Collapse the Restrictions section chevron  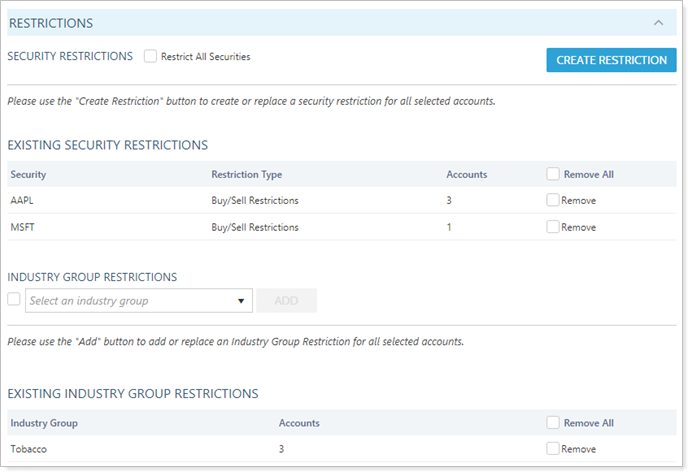tap(657, 22)
